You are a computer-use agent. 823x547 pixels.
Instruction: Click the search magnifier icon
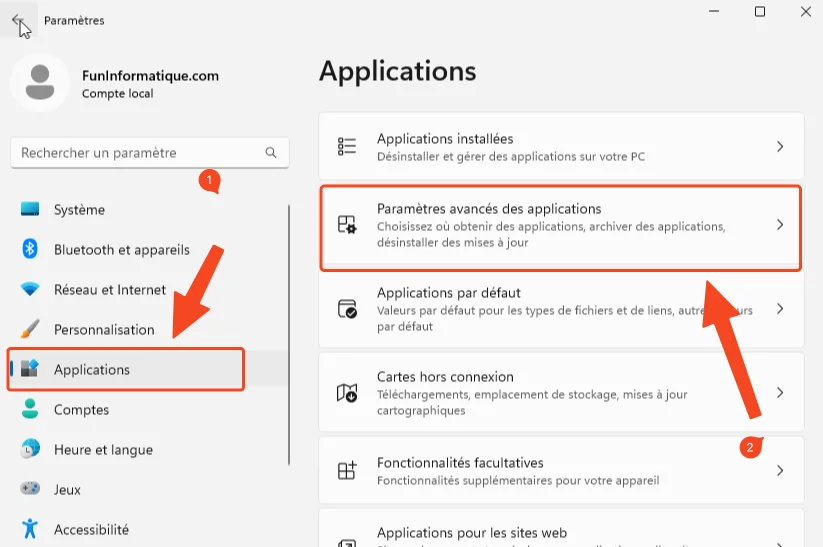click(x=271, y=153)
